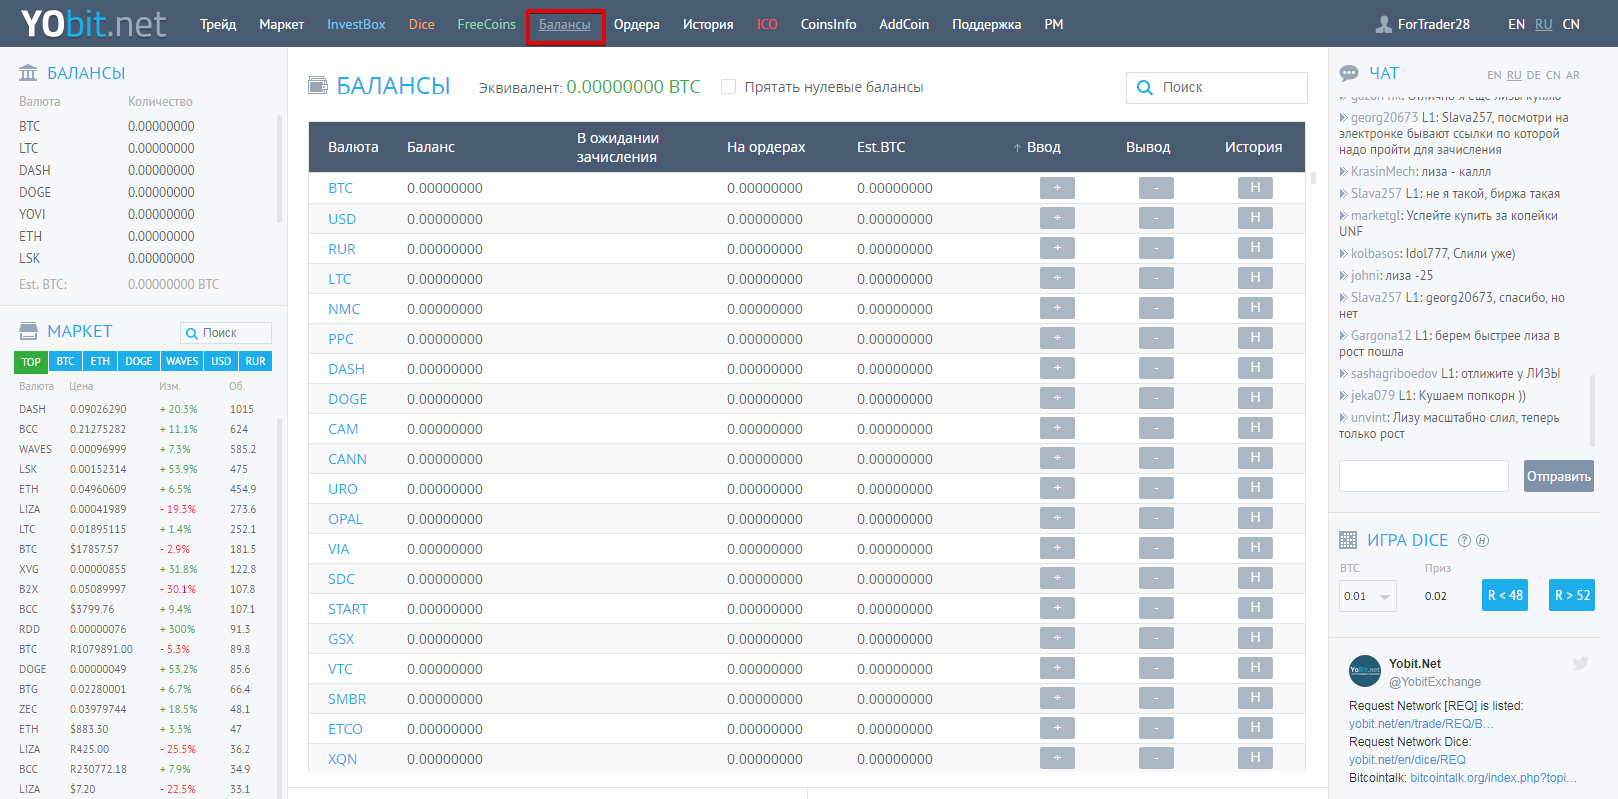
Task: Click the deposit plus button for USD row
Action: (x=1057, y=218)
